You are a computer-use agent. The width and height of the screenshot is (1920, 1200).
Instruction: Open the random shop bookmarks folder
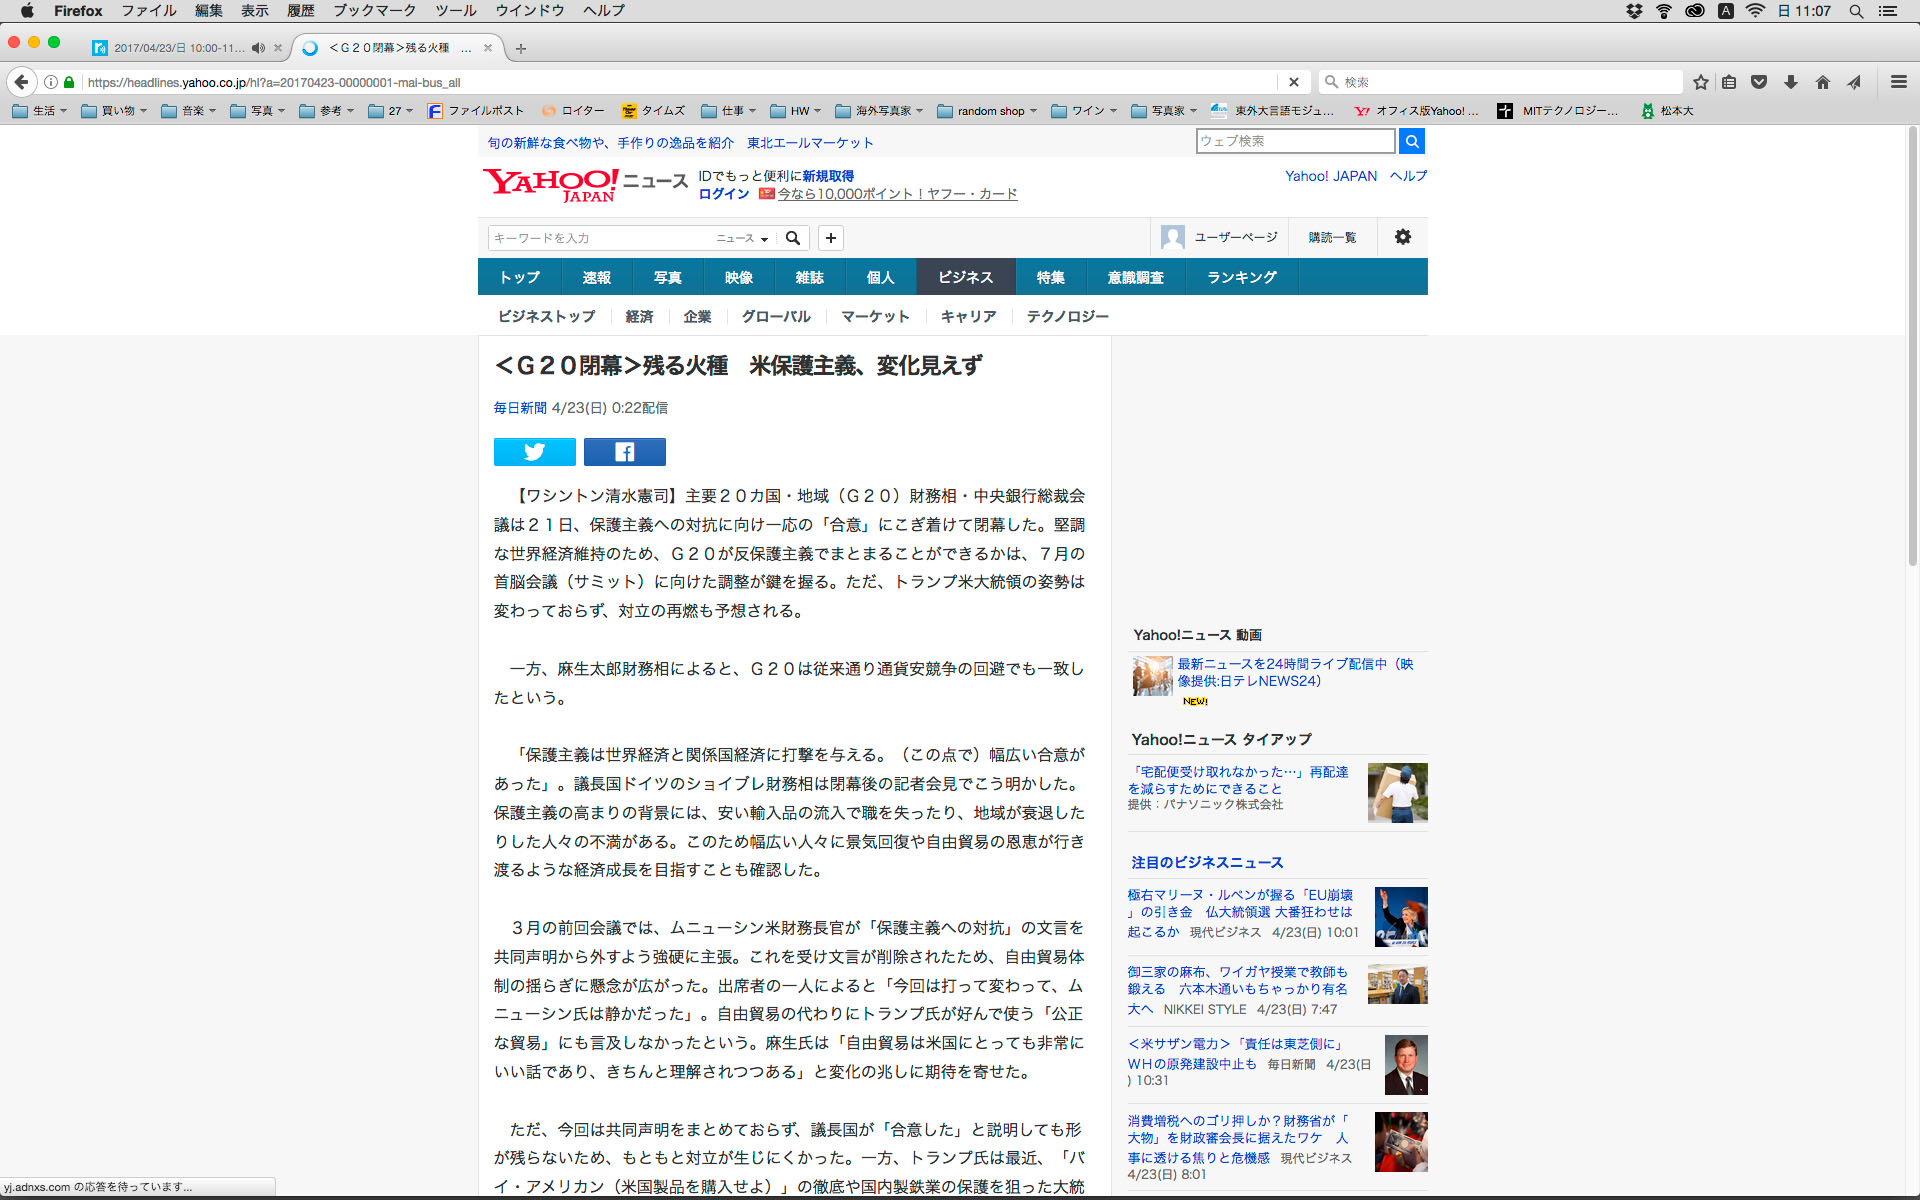point(988,111)
